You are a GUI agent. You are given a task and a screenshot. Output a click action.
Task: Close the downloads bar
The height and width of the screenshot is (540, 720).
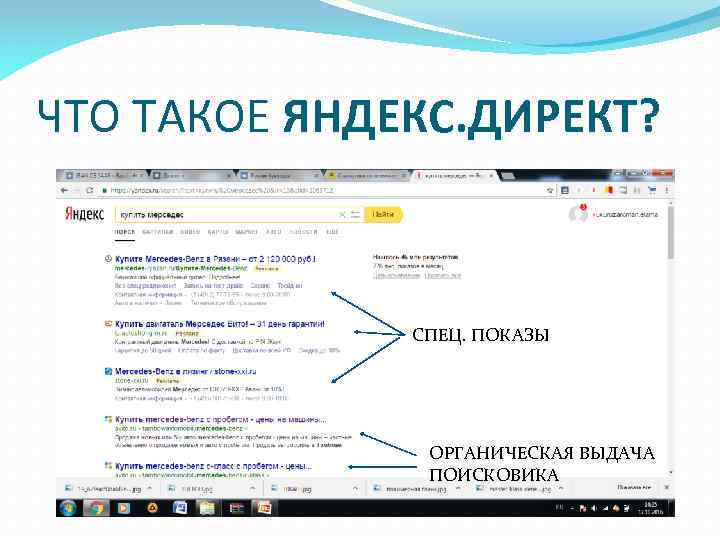(667, 487)
